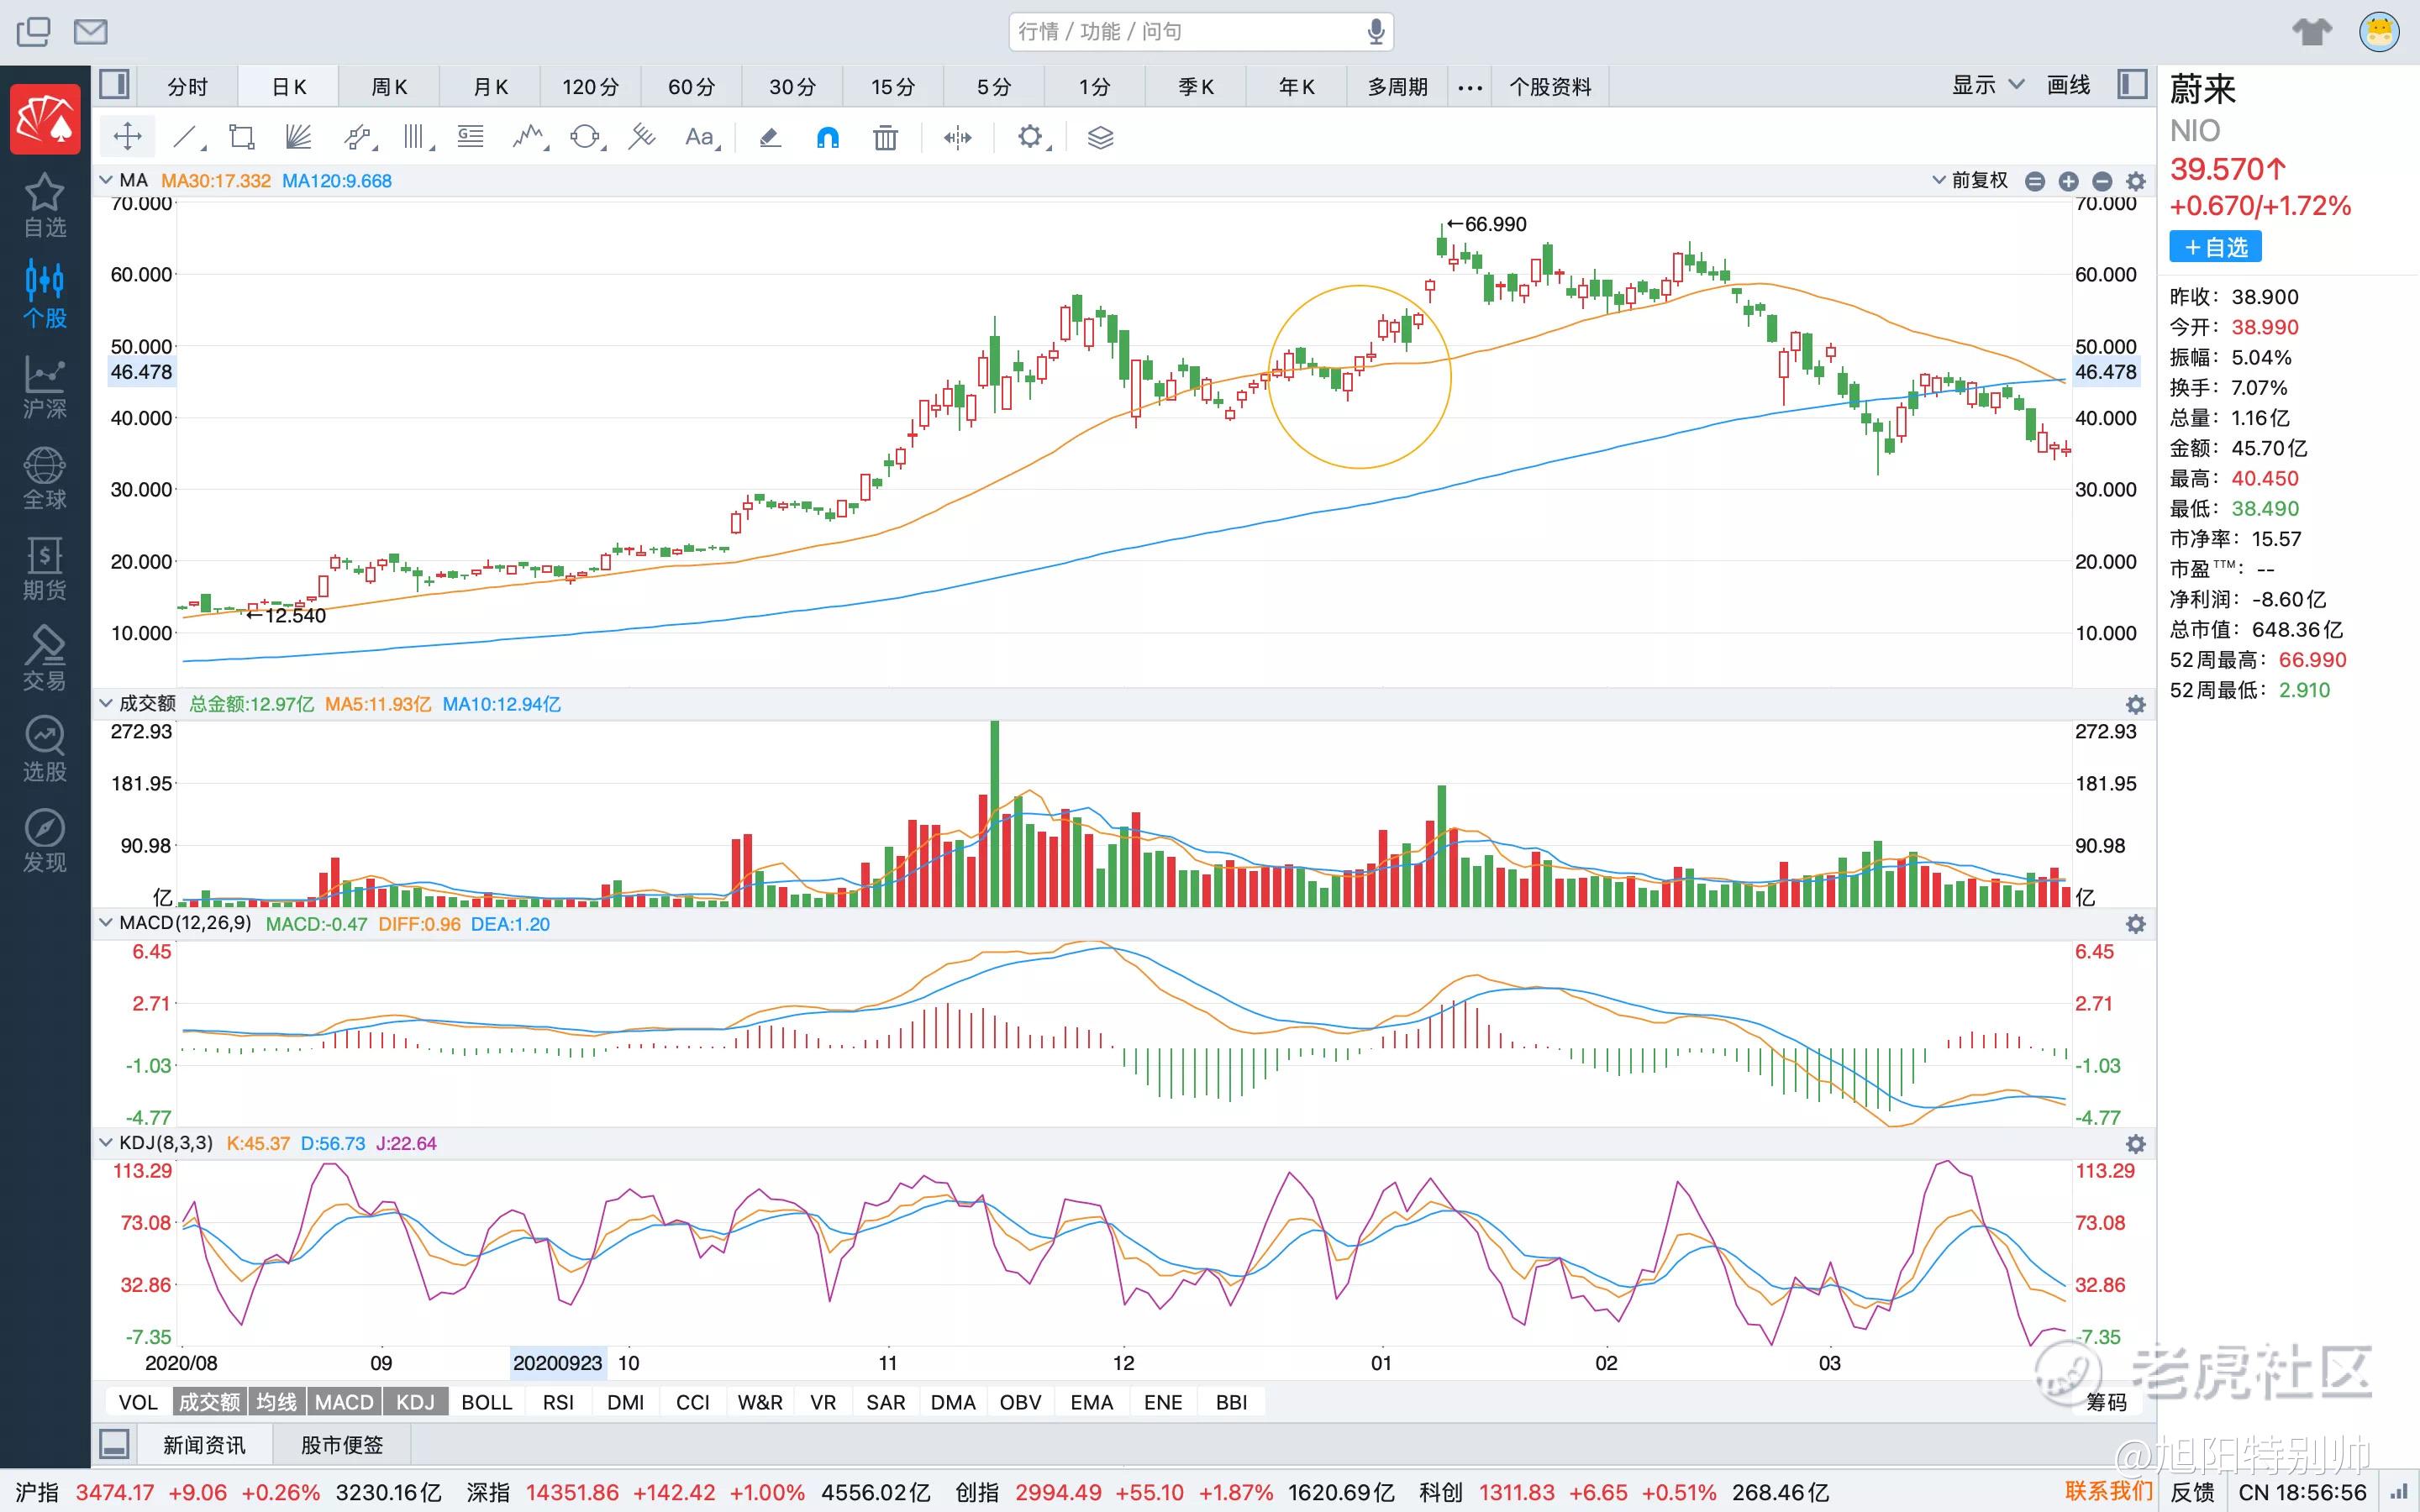The width and height of the screenshot is (2420, 1512).
Task: Select the circle shape tool
Action: 586,137
